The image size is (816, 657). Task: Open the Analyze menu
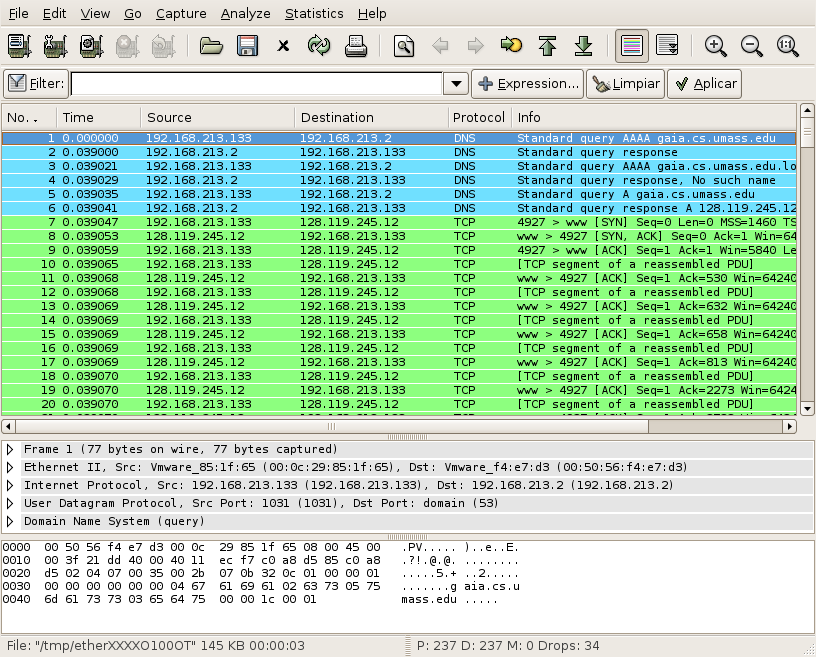[246, 14]
